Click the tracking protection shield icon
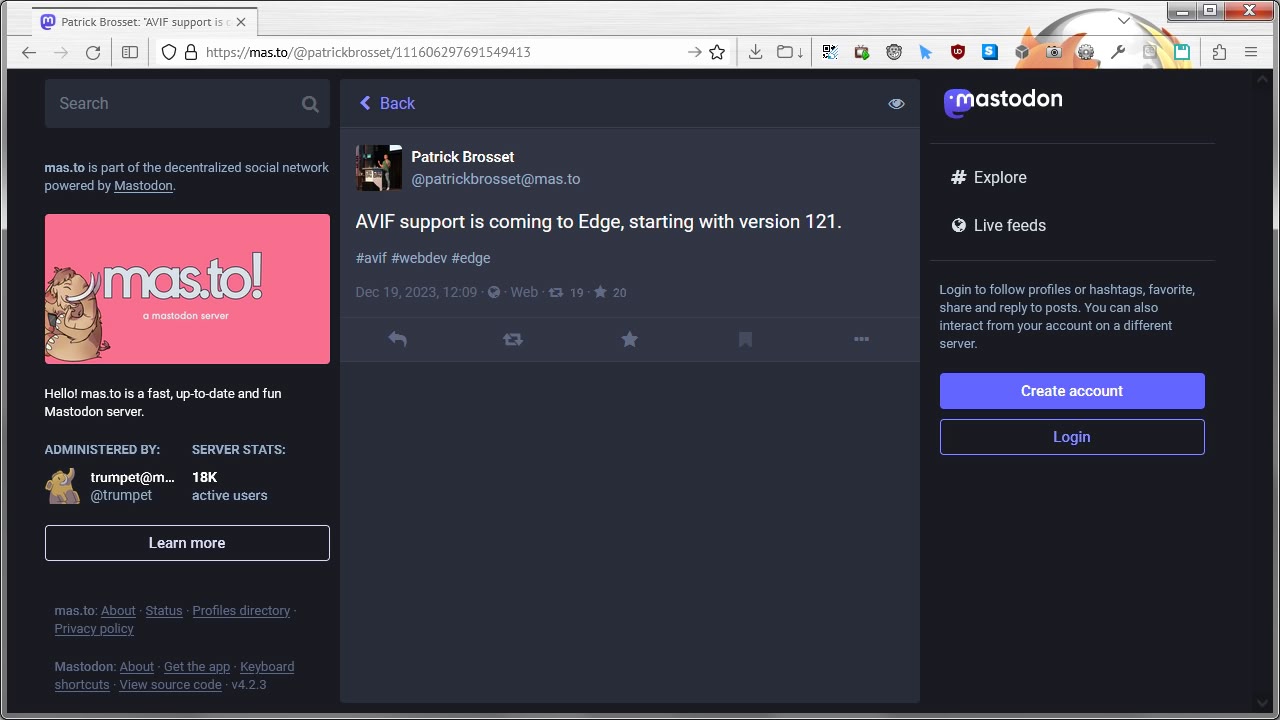1280x720 pixels. tap(169, 52)
